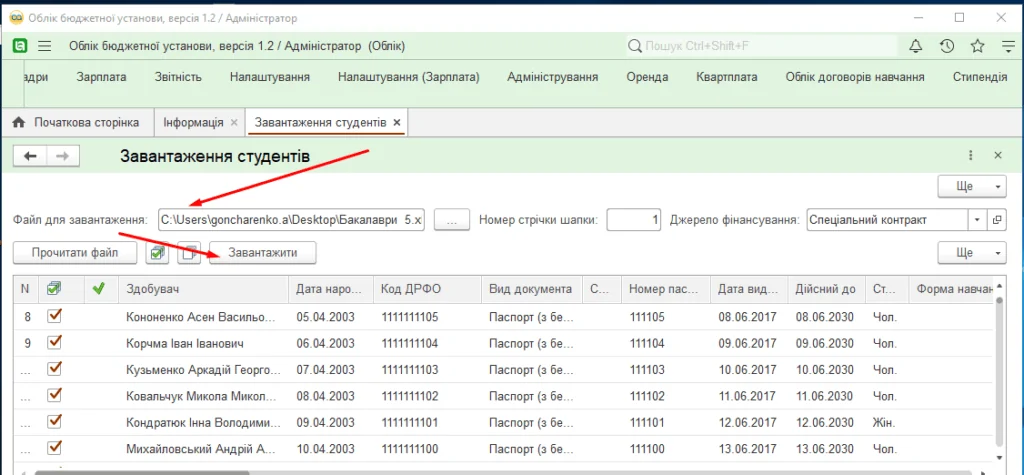Check all rows toolbar icon
Screen dimensions: 1024x475
(157, 254)
